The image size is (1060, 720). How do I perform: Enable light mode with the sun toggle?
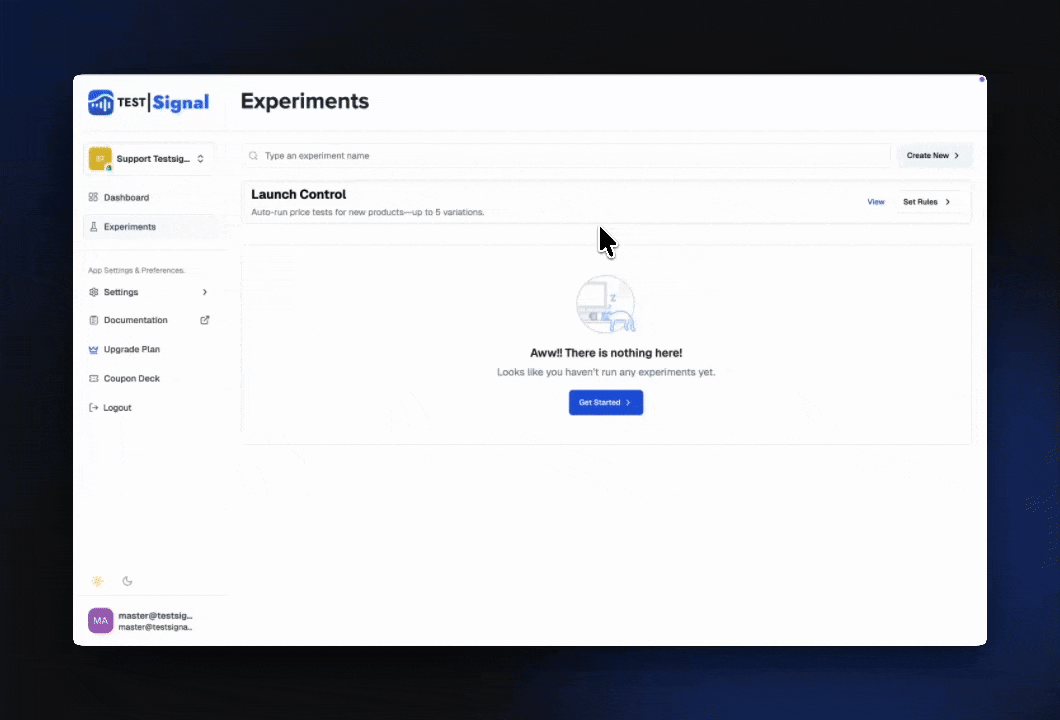[97, 581]
